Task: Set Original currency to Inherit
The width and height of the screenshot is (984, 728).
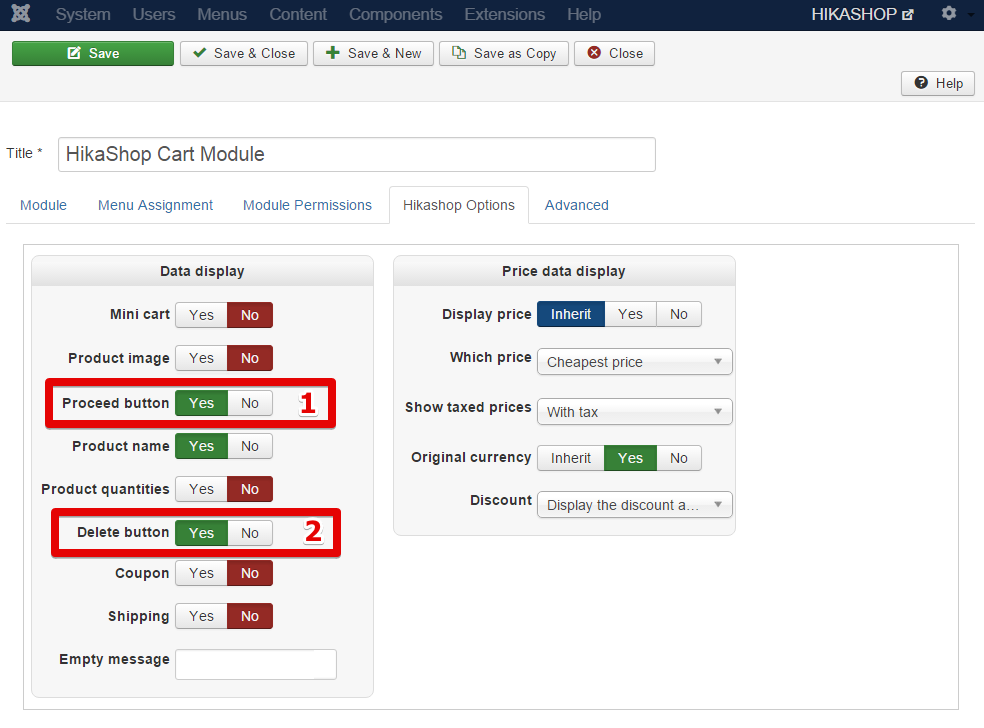Action: click(x=571, y=458)
